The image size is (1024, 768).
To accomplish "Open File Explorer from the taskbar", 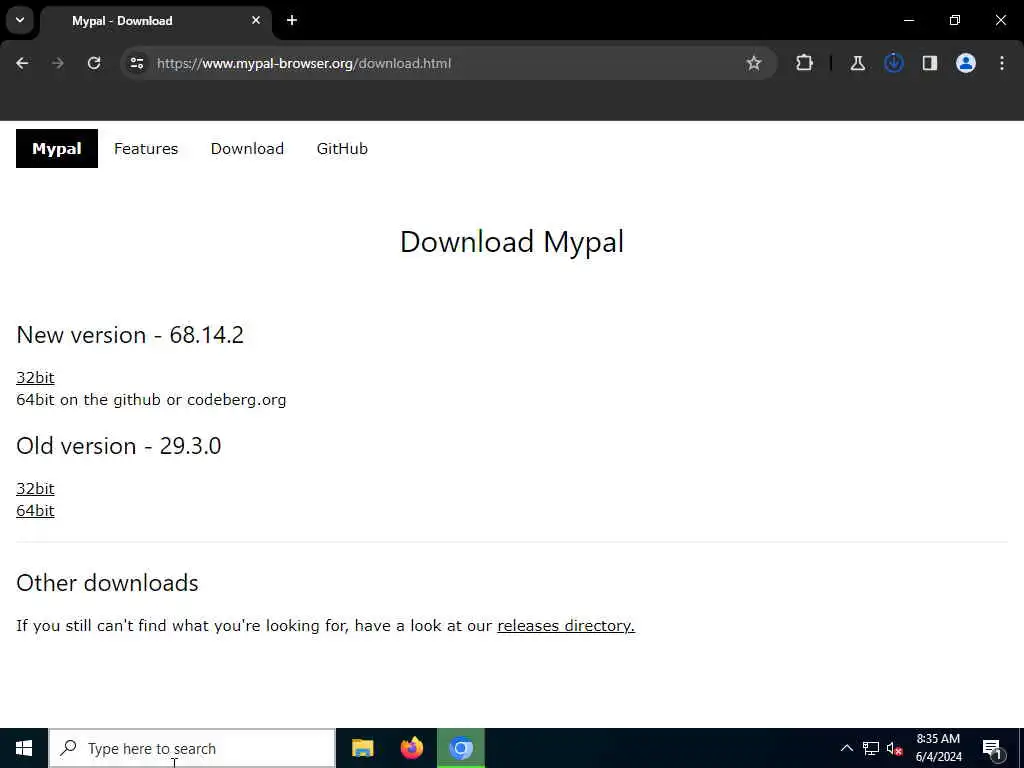I will point(362,748).
